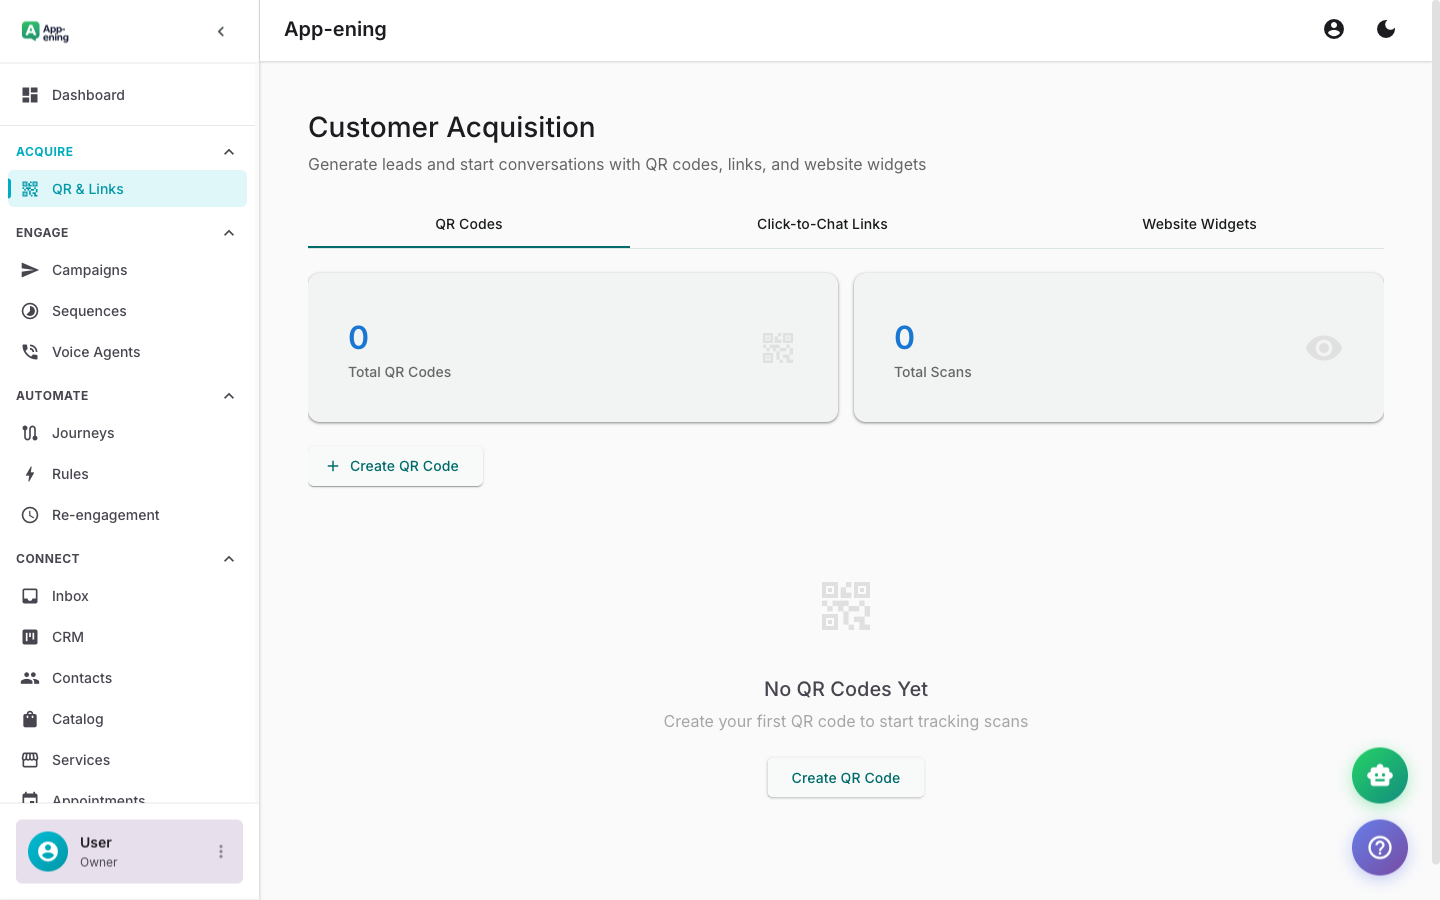
Task: Click the CRM sidebar icon
Action: (x=30, y=636)
